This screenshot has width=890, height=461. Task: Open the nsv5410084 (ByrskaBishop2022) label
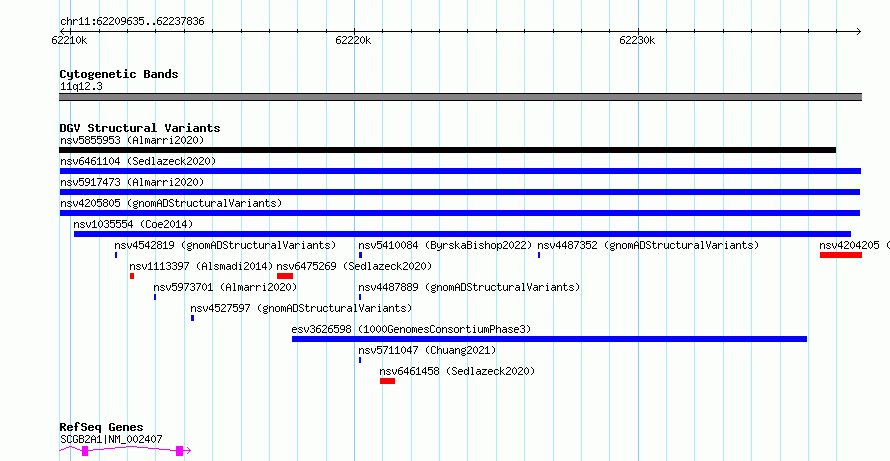click(x=445, y=245)
